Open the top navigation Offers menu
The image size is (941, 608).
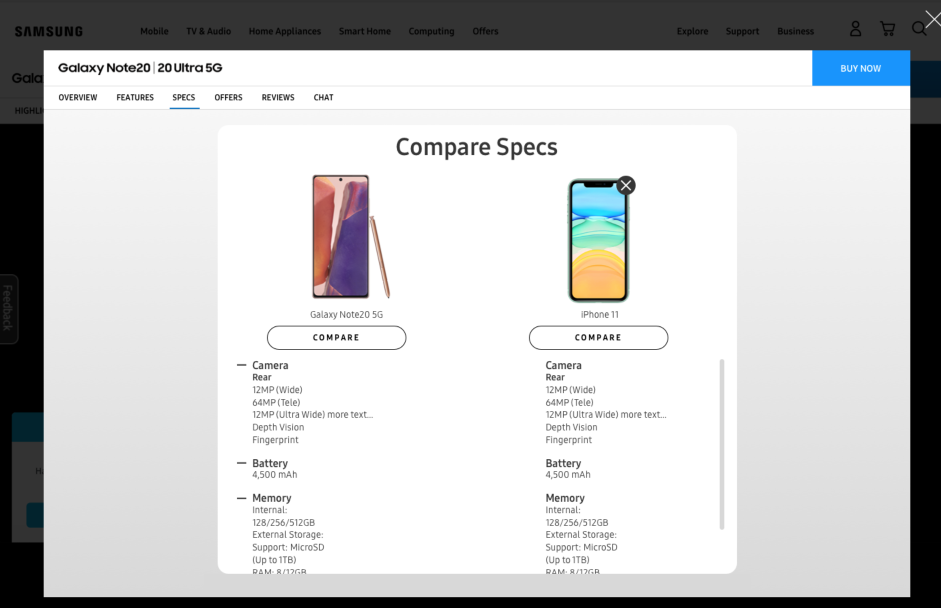click(x=485, y=31)
